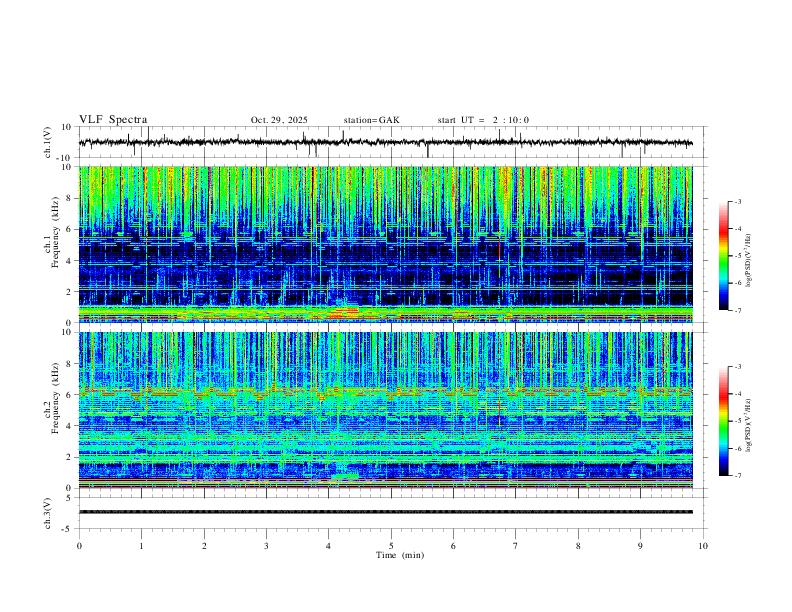
Task: Click the ch.1 frequency spectrogram panel
Action: pos(385,244)
